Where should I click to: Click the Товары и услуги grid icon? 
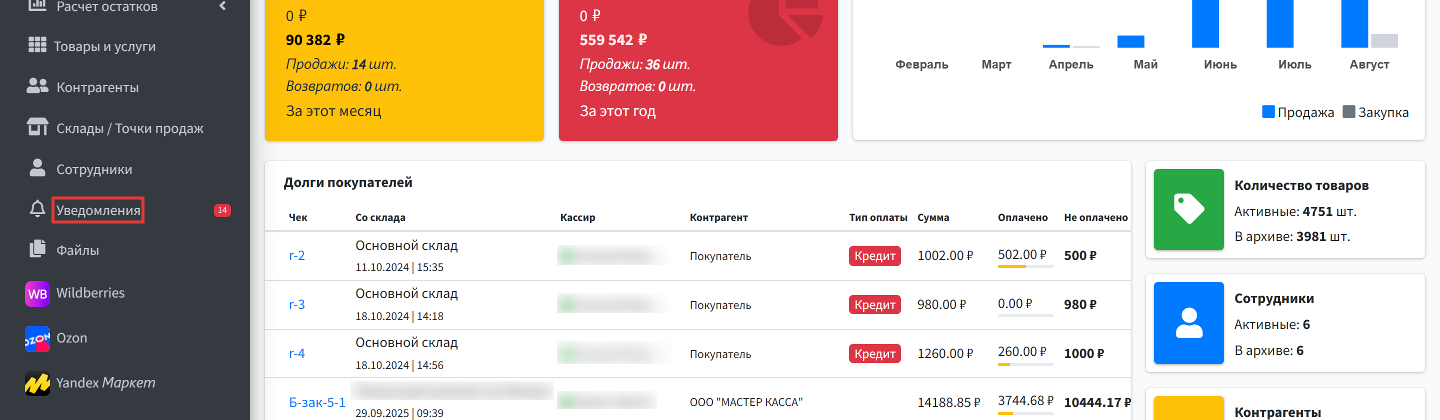pyautogui.click(x=38, y=45)
